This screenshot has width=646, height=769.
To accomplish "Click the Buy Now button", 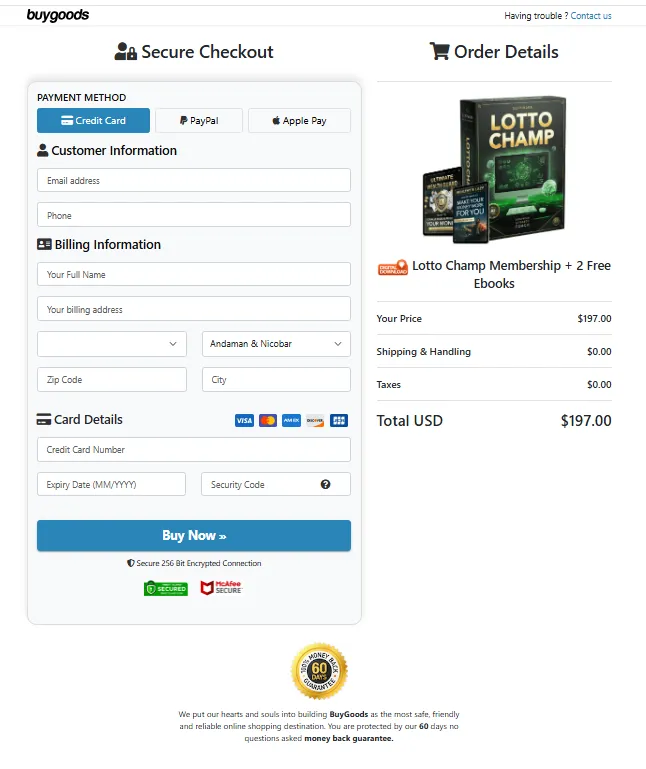I will click(194, 536).
